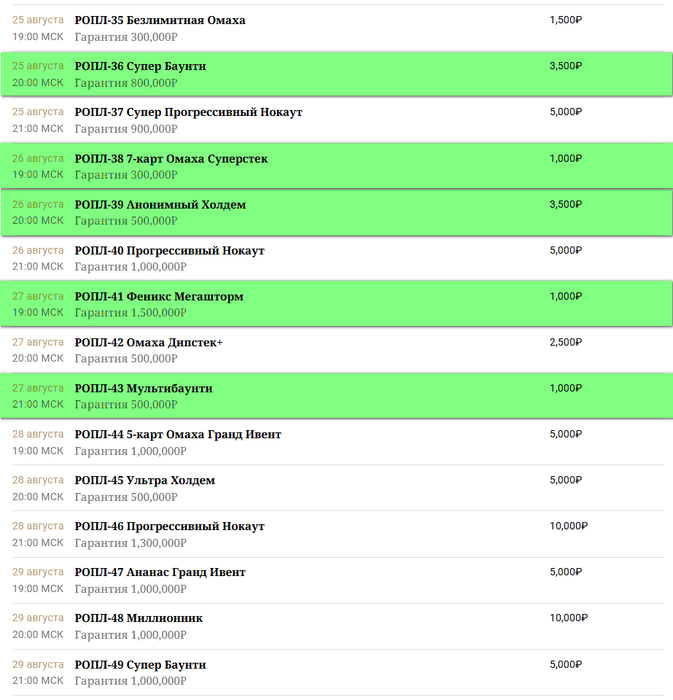Click 3,500₽ buy-in of РОПЛ-39
This screenshot has width=673, height=700.
565,204
